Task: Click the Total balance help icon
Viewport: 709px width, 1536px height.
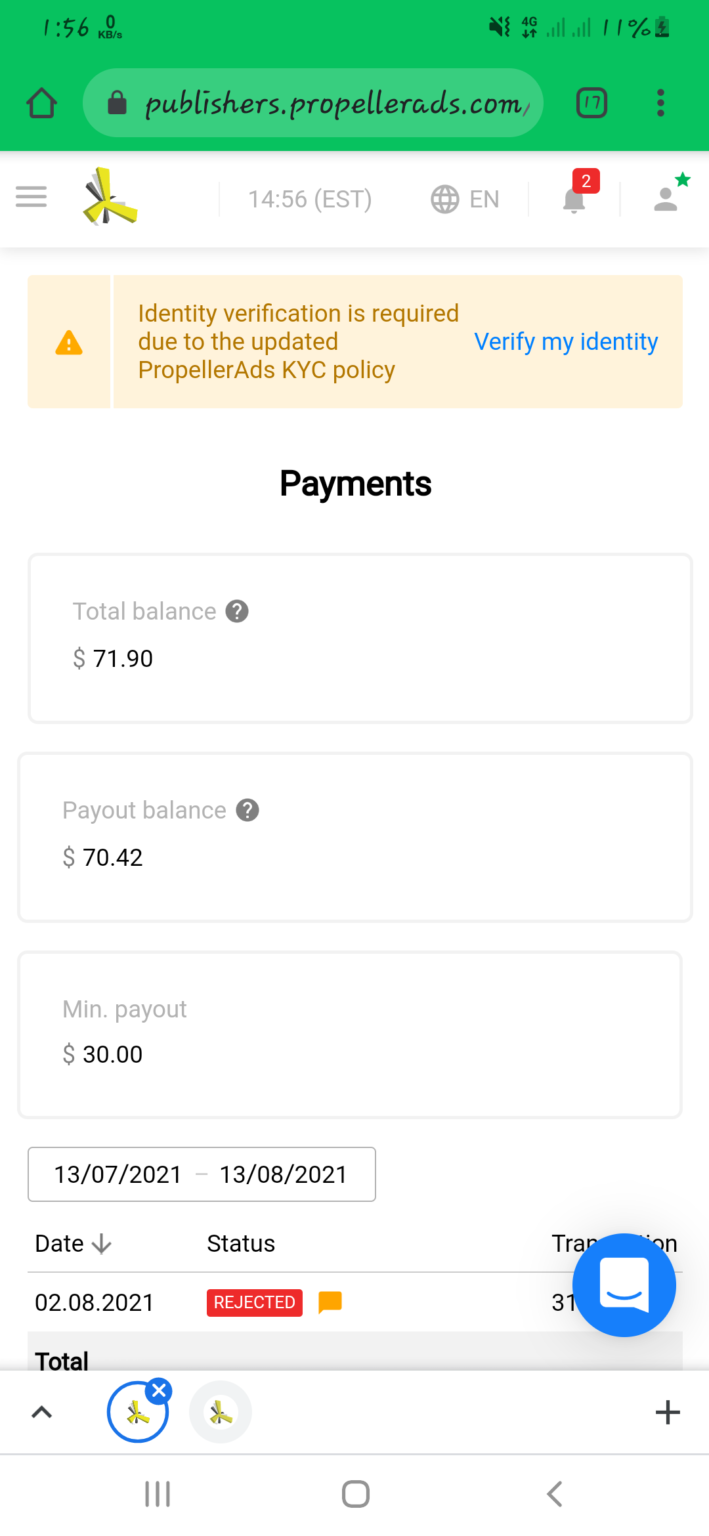Action: 237,611
